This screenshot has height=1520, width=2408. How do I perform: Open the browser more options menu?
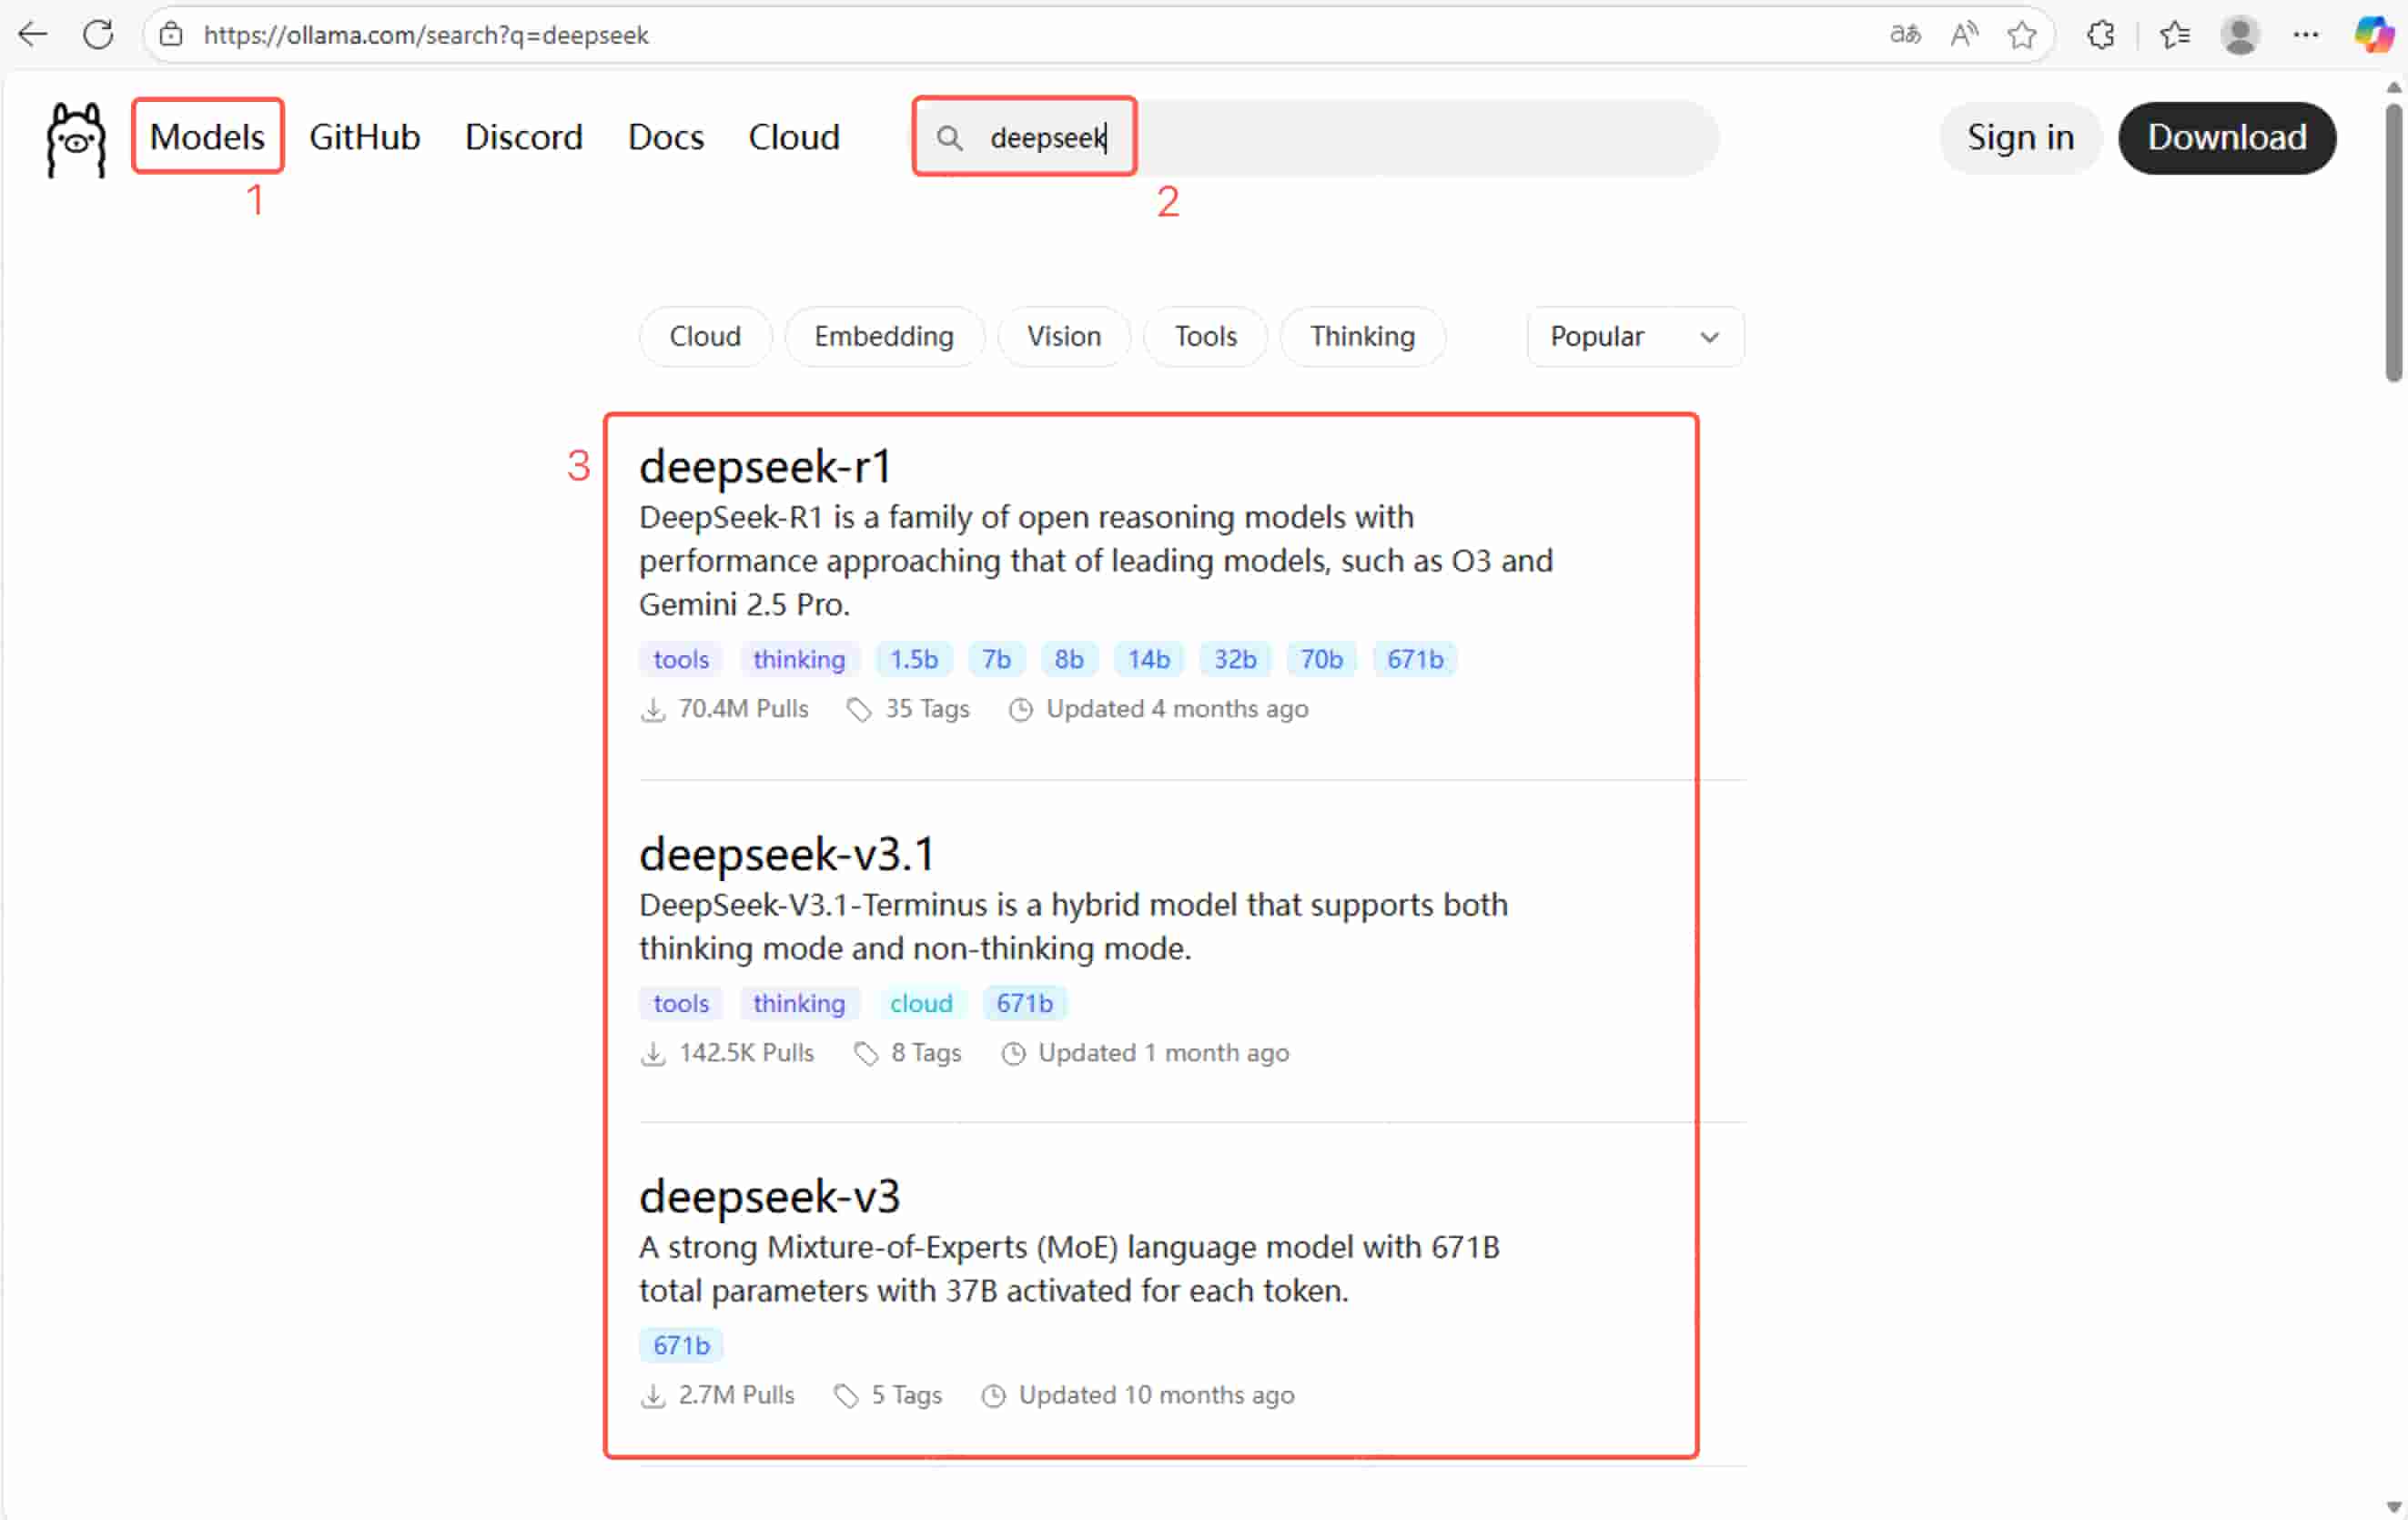click(x=2307, y=34)
